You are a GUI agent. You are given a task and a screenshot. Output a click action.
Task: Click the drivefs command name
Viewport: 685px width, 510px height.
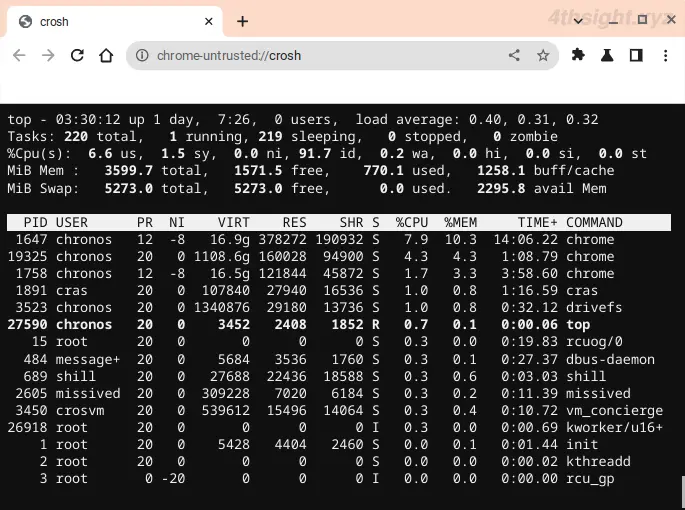[x=594, y=308]
